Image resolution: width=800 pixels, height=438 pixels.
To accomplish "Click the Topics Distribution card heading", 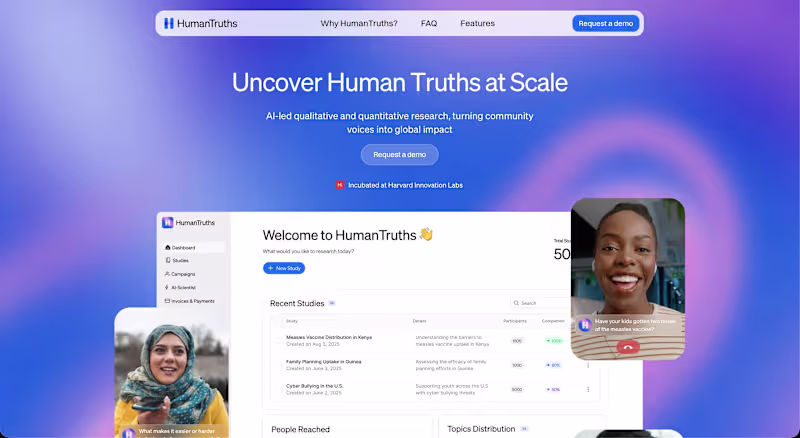I will 481,429.
